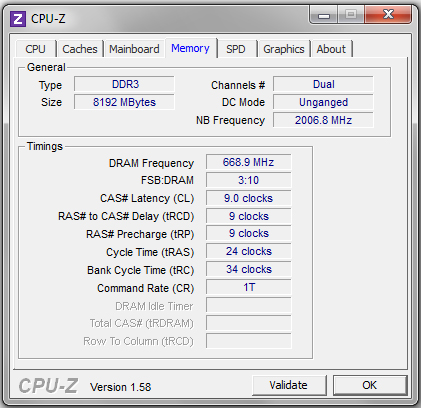The width and height of the screenshot is (421, 408).
Task: Click the Timings group heading
Action: (x=45, y=146)
